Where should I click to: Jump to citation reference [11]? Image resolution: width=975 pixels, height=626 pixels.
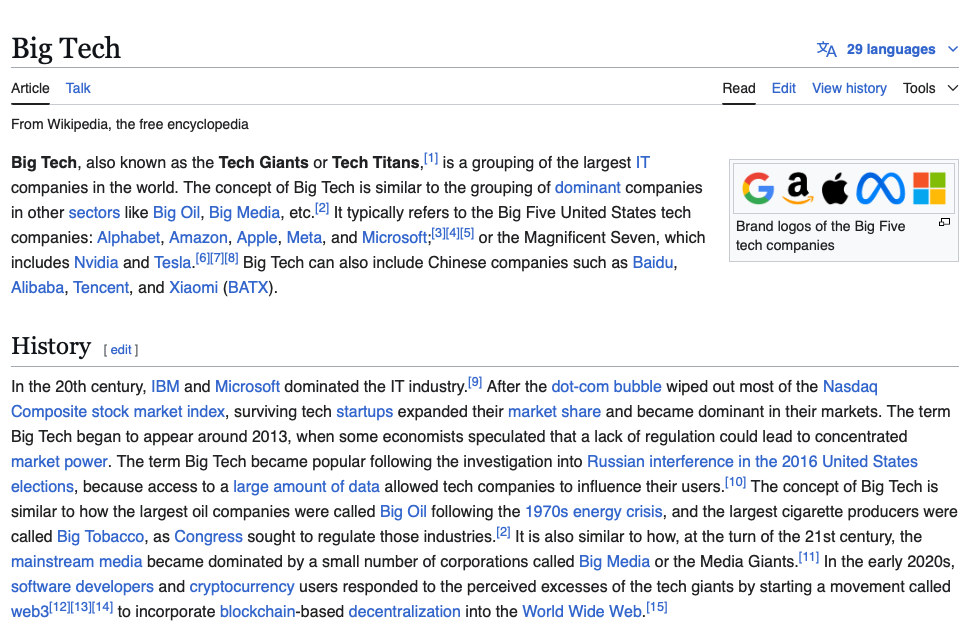808,556
